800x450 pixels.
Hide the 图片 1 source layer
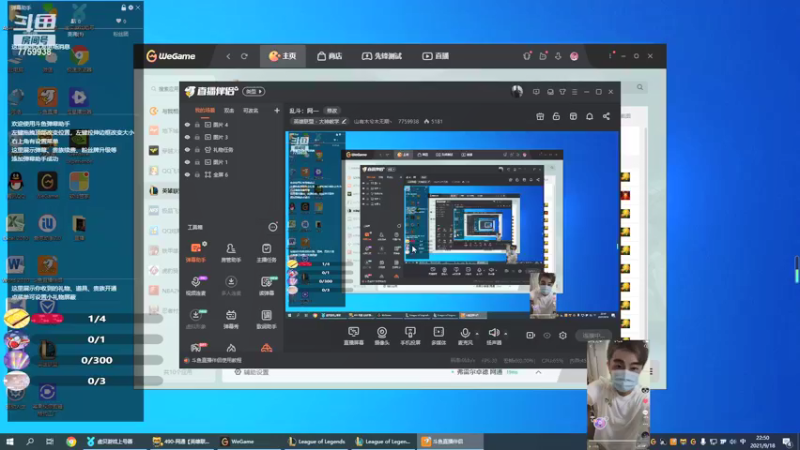tap(187, 162)
